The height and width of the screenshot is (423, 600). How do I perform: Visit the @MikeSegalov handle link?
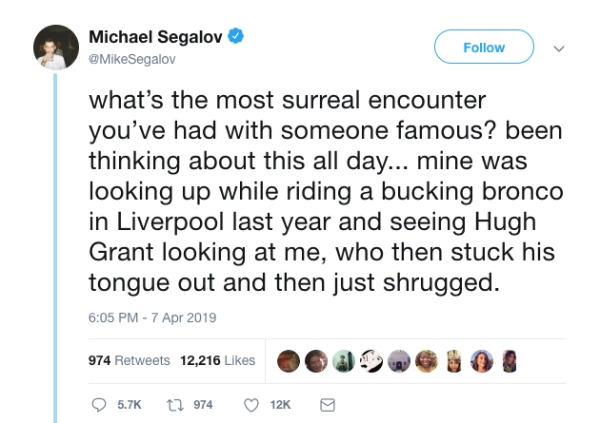127,58
